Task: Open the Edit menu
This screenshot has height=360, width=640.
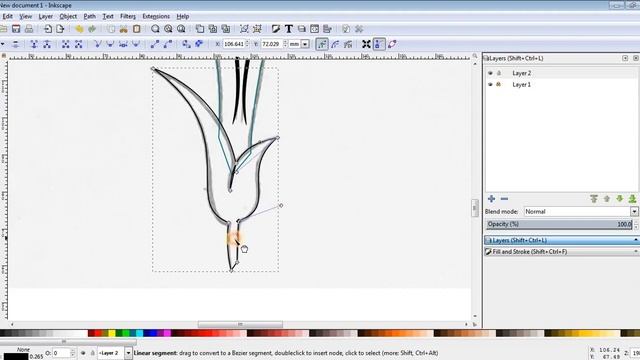Action: [7, 16]
